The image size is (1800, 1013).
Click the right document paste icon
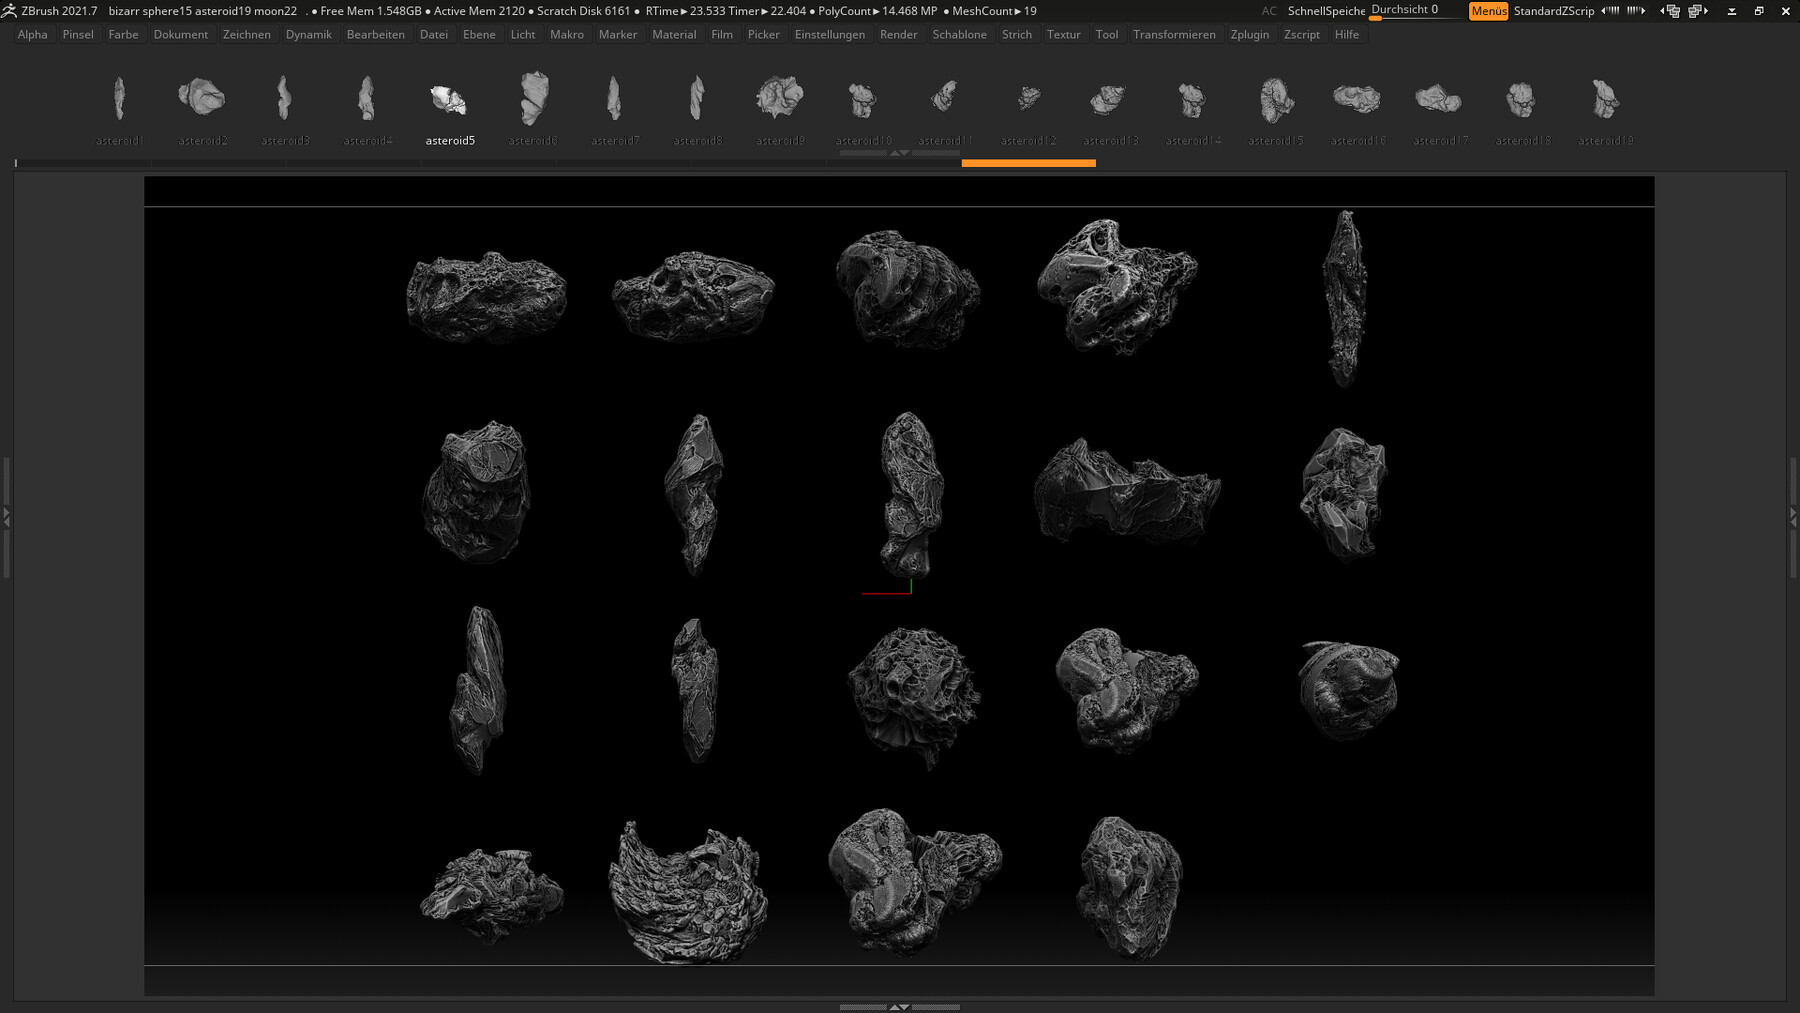1696,11
